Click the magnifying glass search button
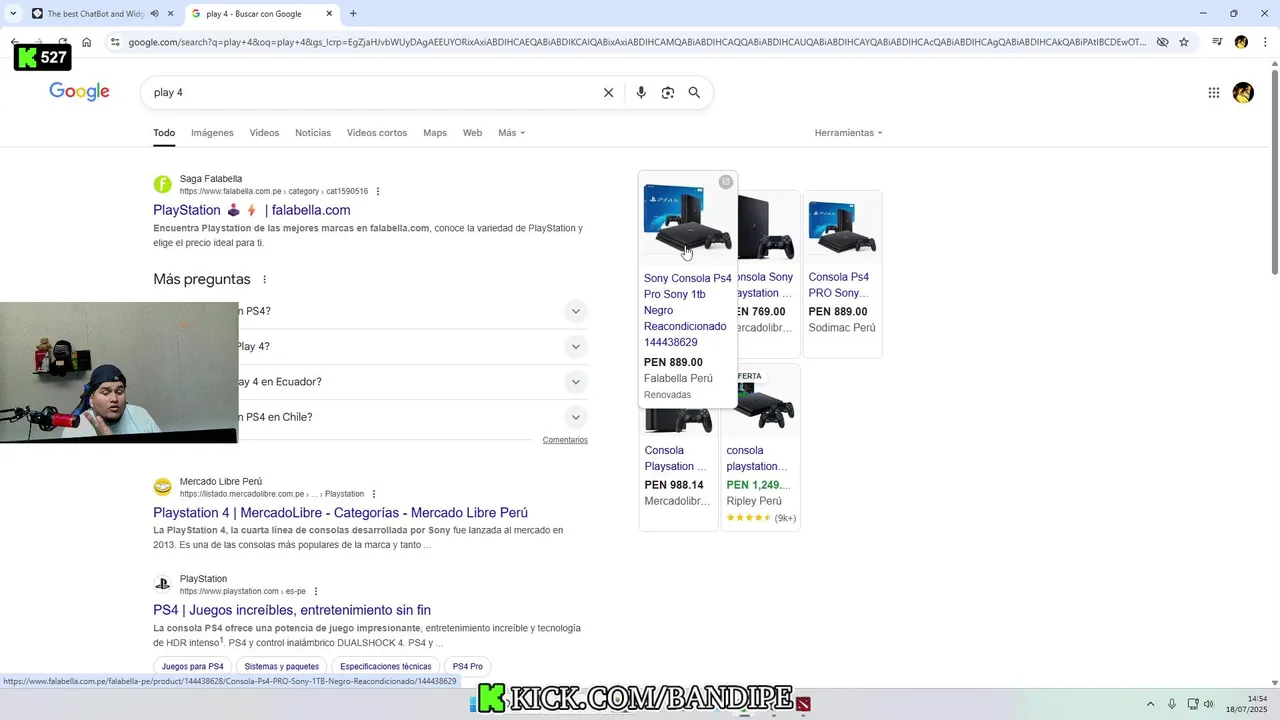 pyautogui.click(x=694, y=92)
